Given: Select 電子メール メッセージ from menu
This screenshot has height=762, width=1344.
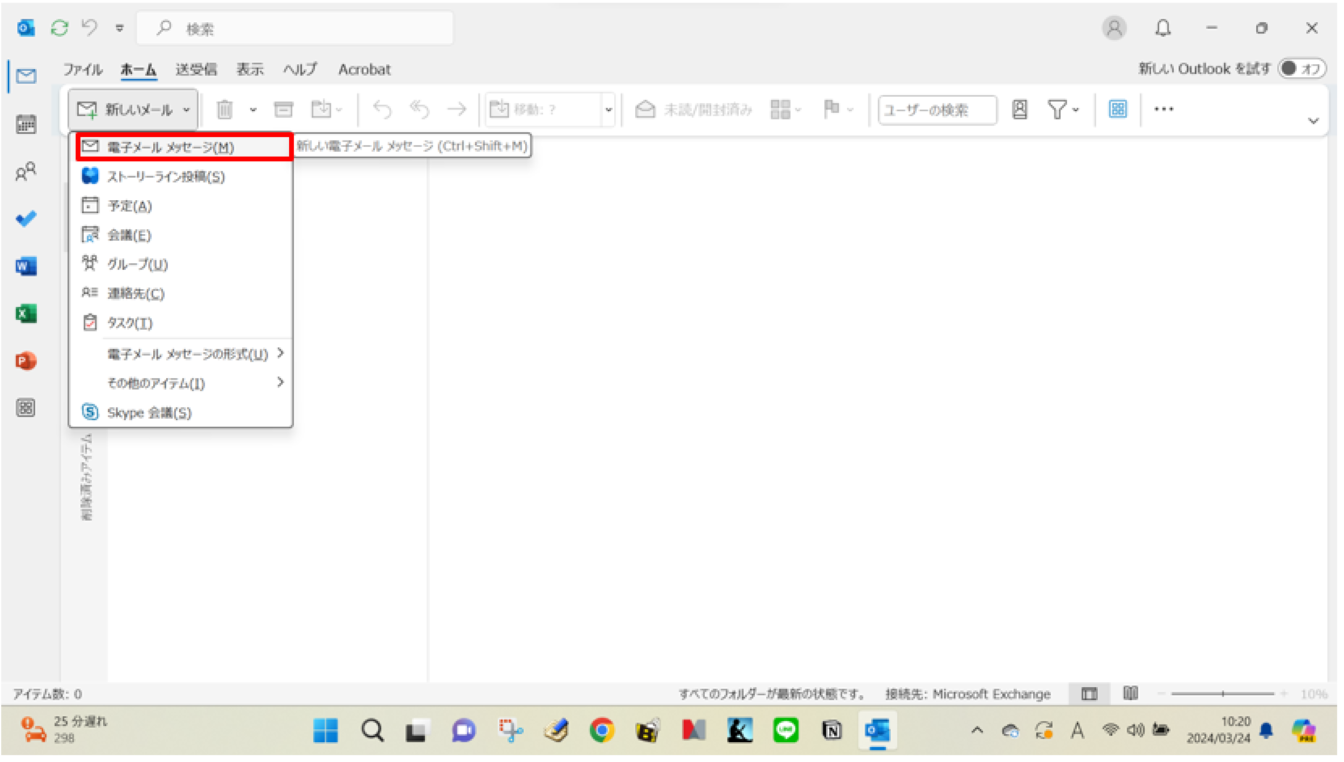Looking at the screenshot, I should tap(170, 147).
